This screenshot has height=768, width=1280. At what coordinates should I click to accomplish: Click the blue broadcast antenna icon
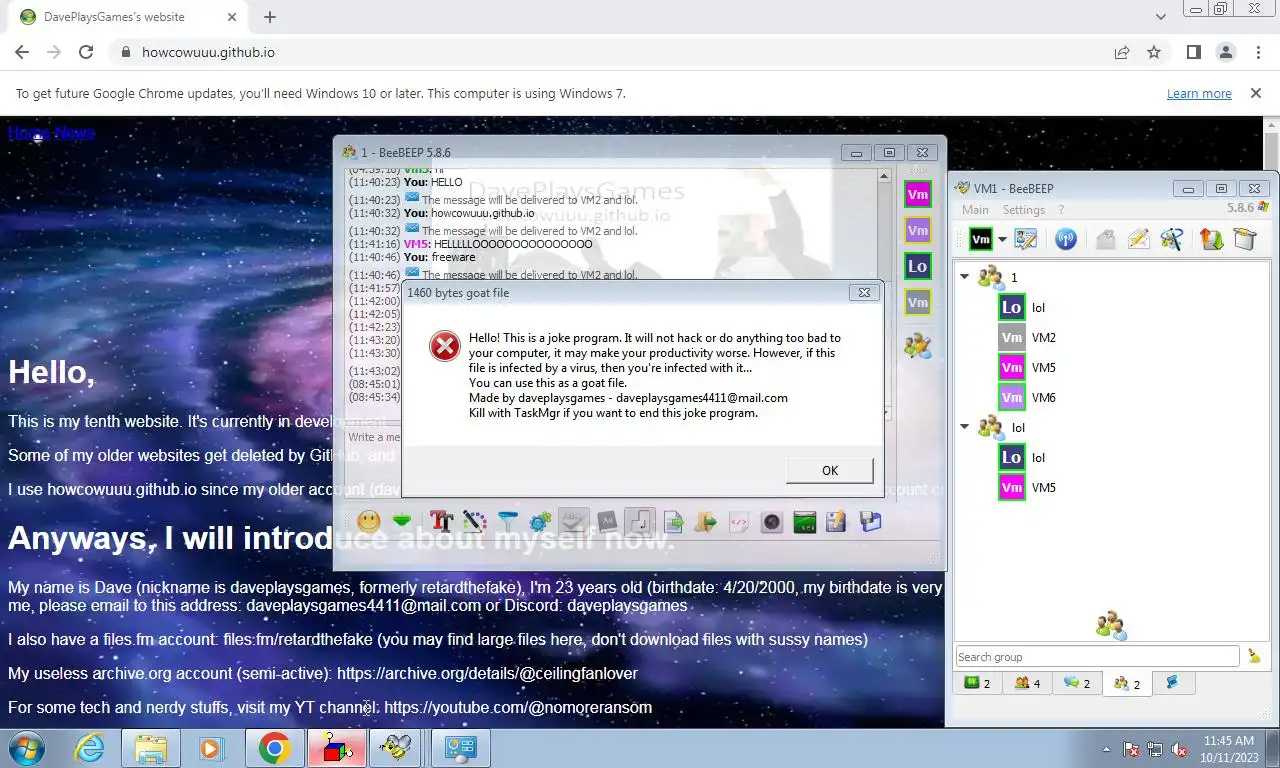pyautogui.click(x=1066, y=239)
